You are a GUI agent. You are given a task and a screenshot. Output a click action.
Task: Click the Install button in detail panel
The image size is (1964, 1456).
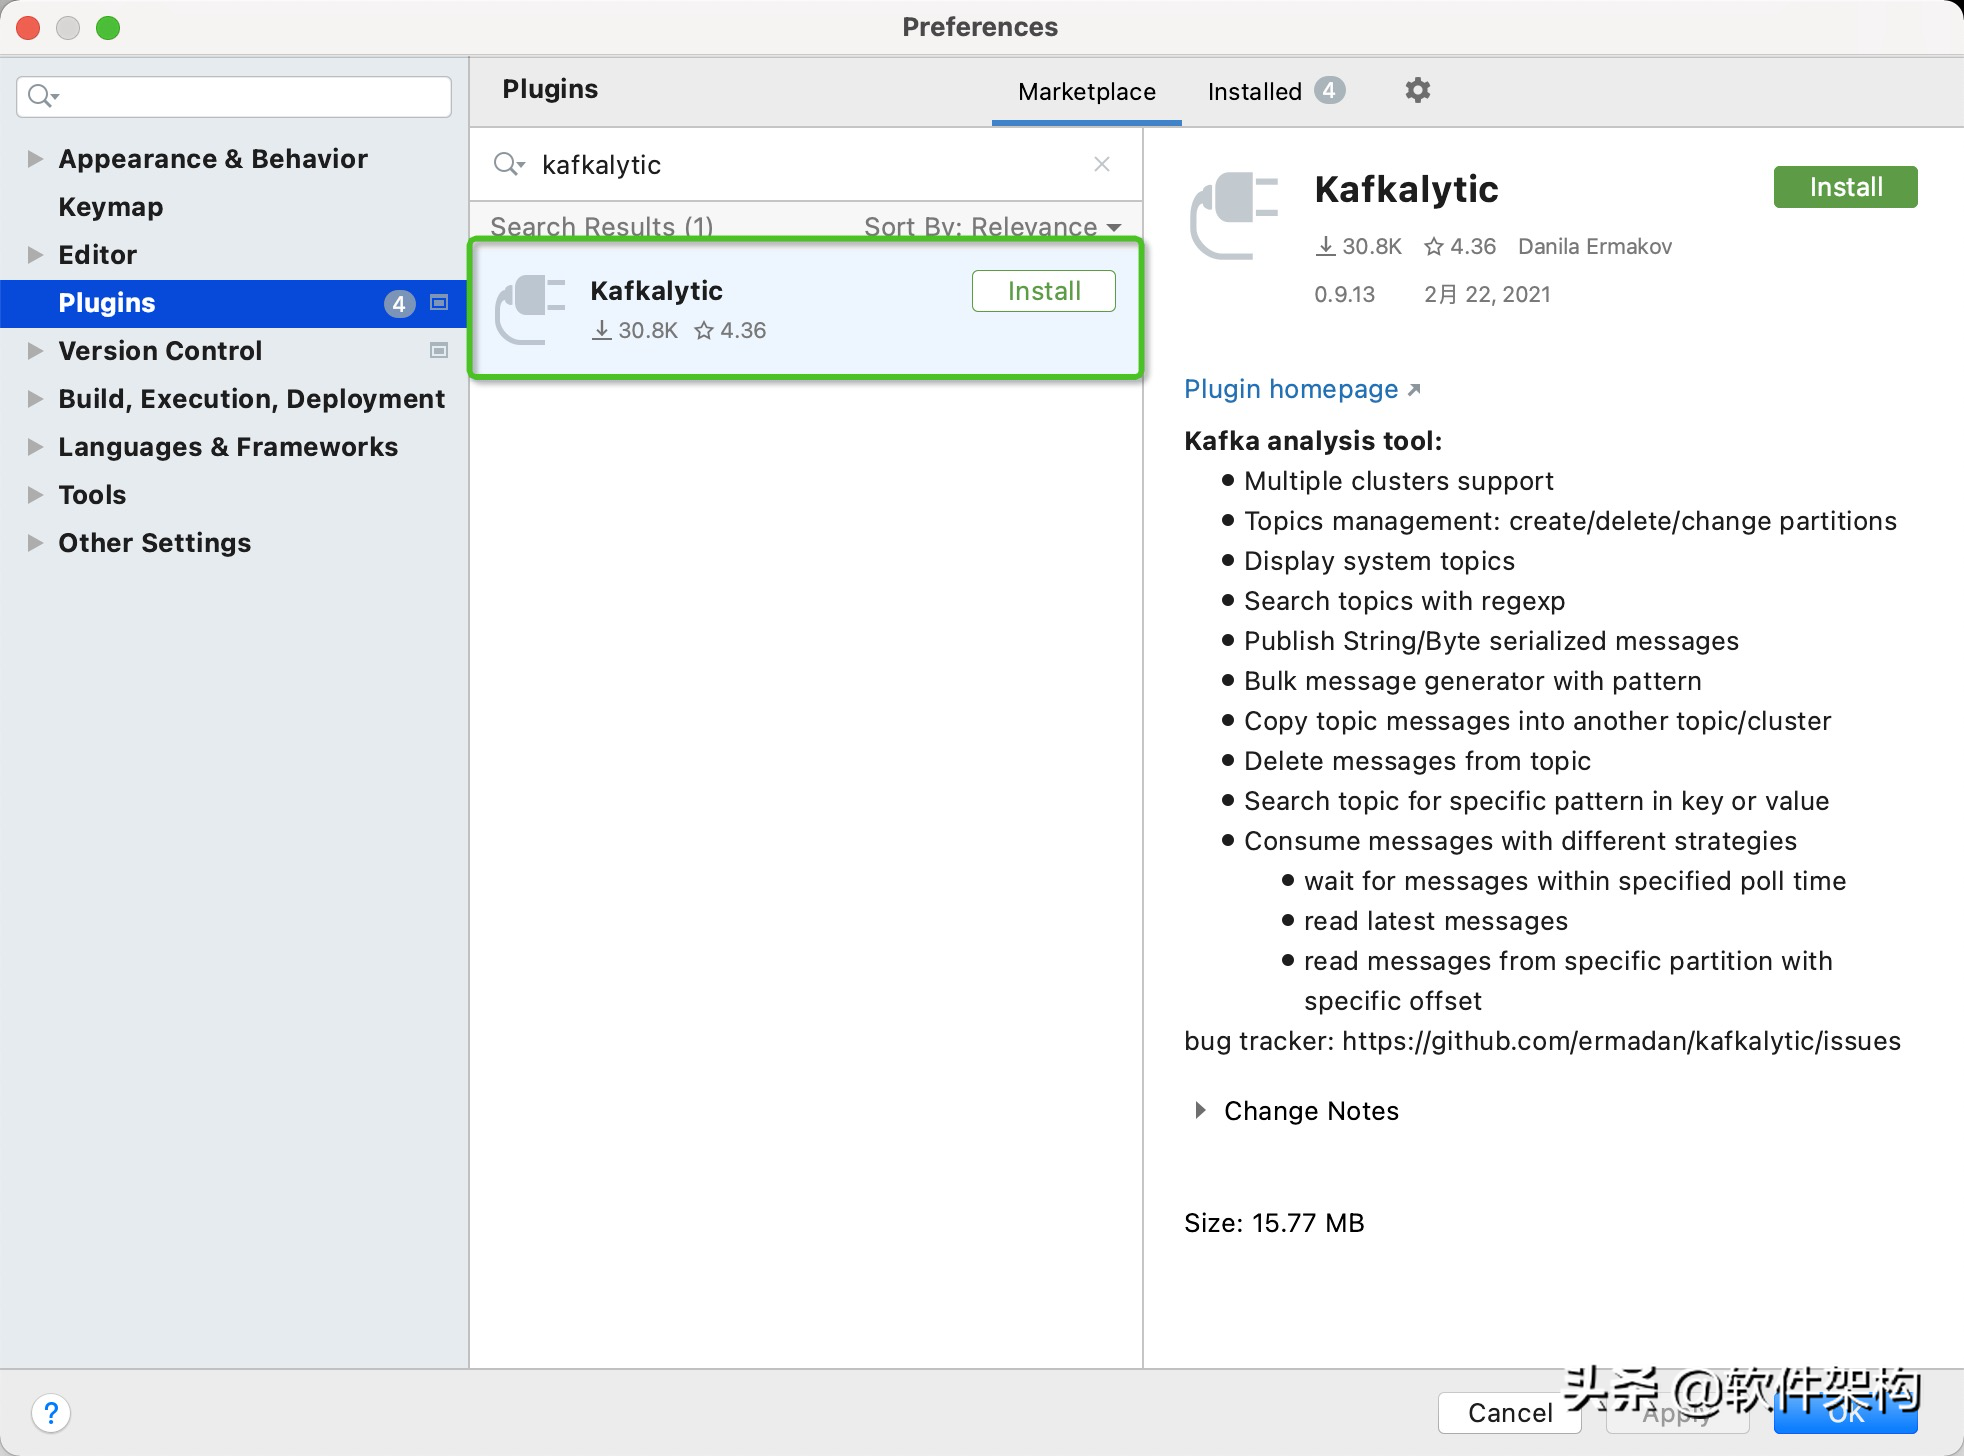click(x=1846, y=188)
